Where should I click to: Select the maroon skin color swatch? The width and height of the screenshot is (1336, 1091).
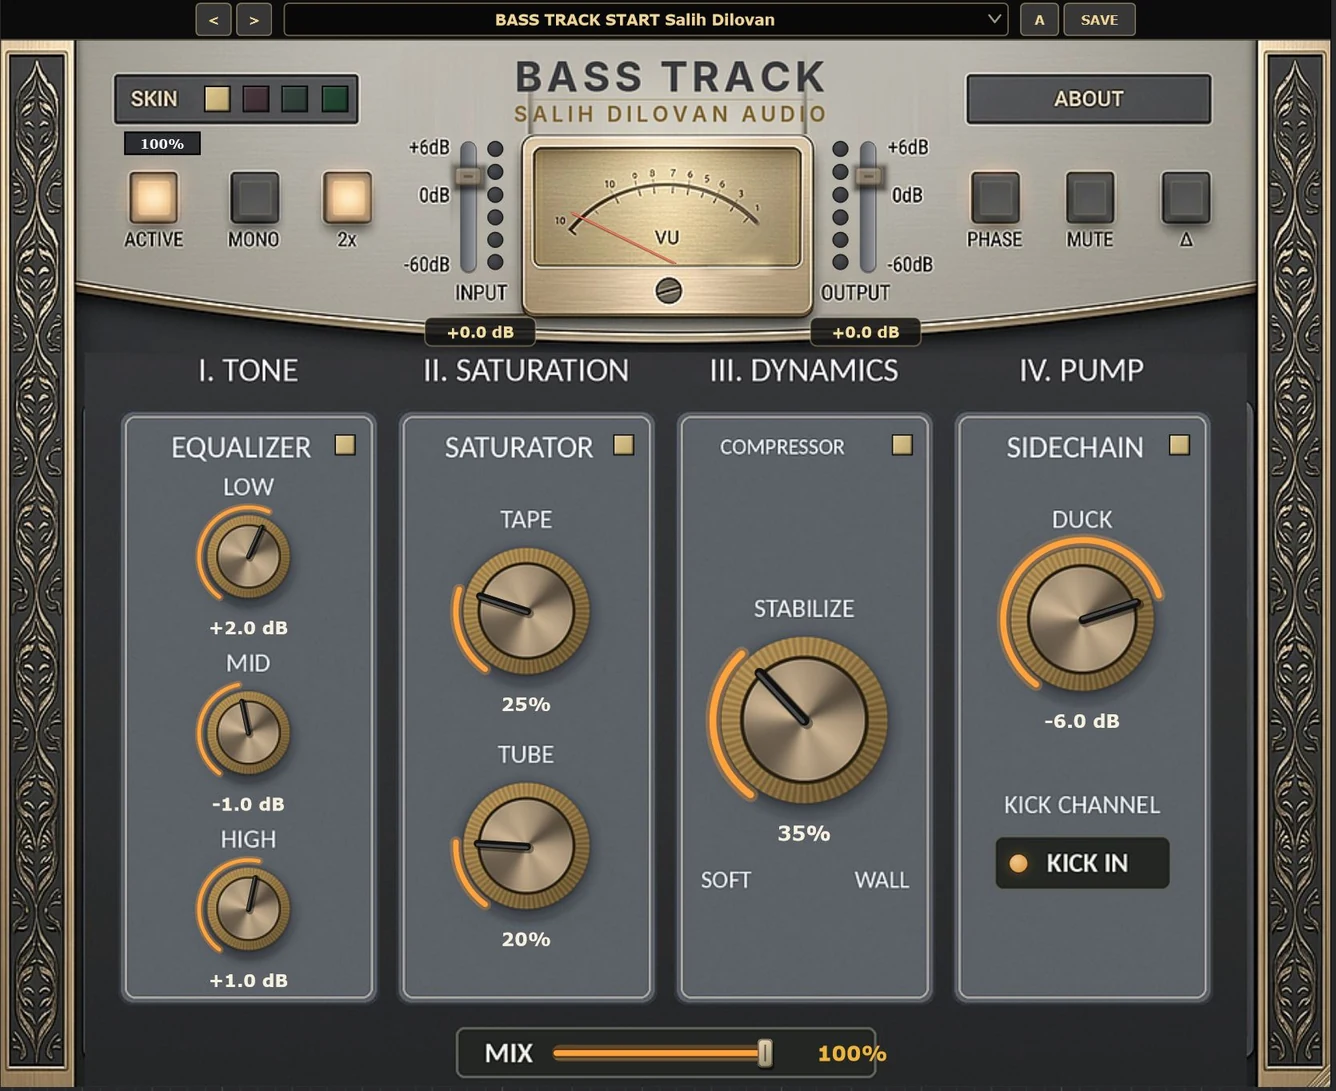point(256,98)
